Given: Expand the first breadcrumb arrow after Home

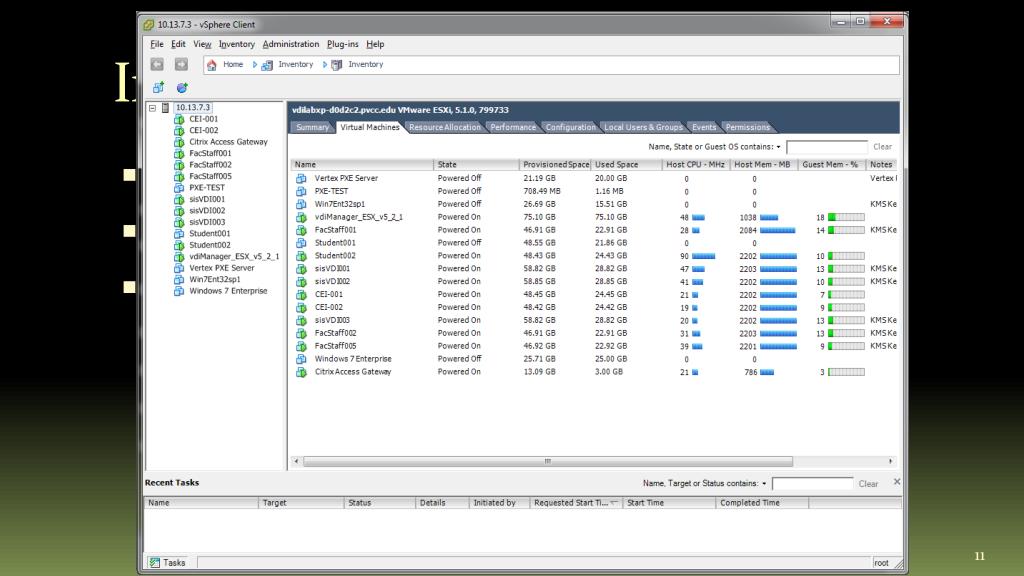Looking at the screenshot, I should point(255,65).
